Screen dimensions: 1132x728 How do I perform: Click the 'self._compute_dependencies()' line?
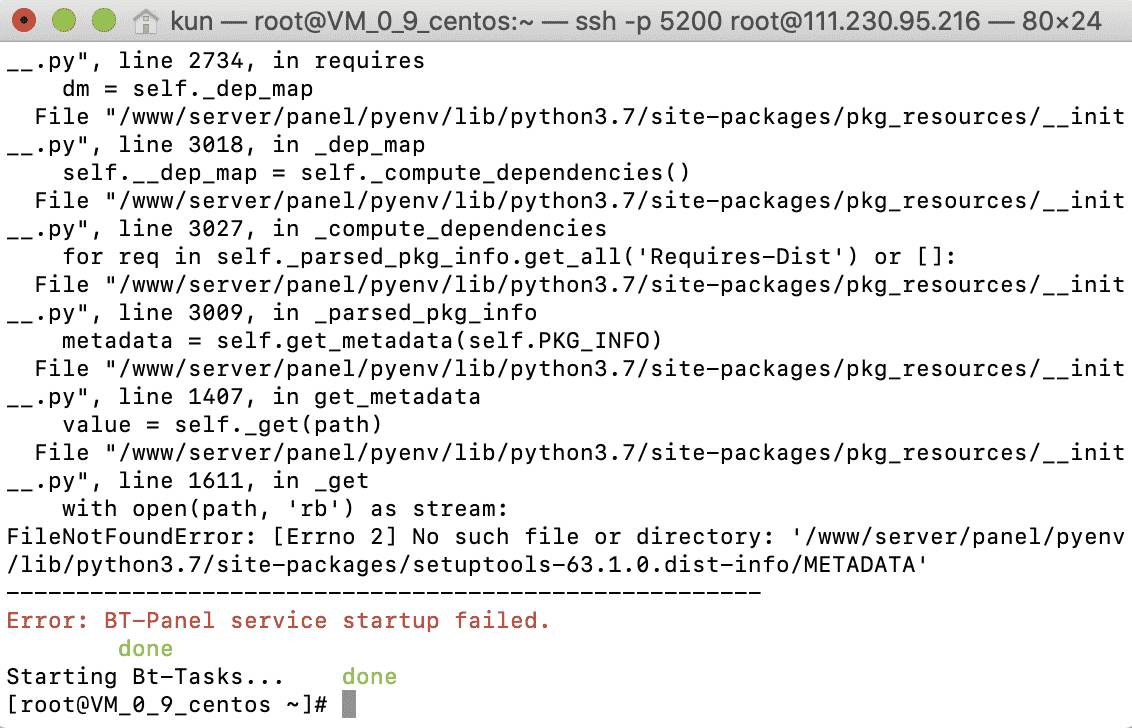pos(376,173)
